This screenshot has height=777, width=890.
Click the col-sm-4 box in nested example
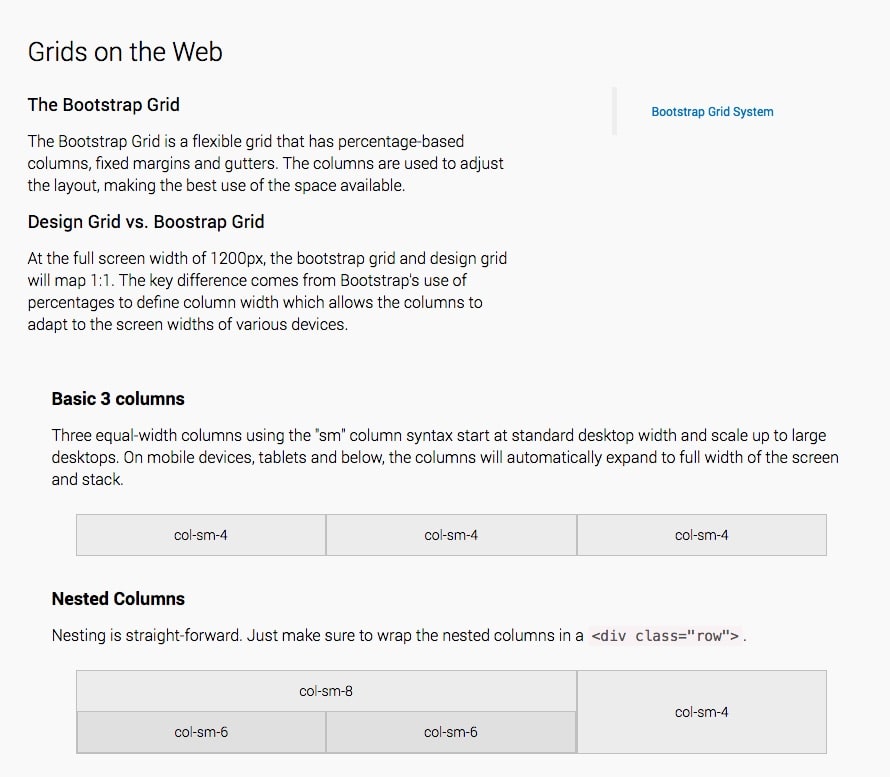pos(702,712)
